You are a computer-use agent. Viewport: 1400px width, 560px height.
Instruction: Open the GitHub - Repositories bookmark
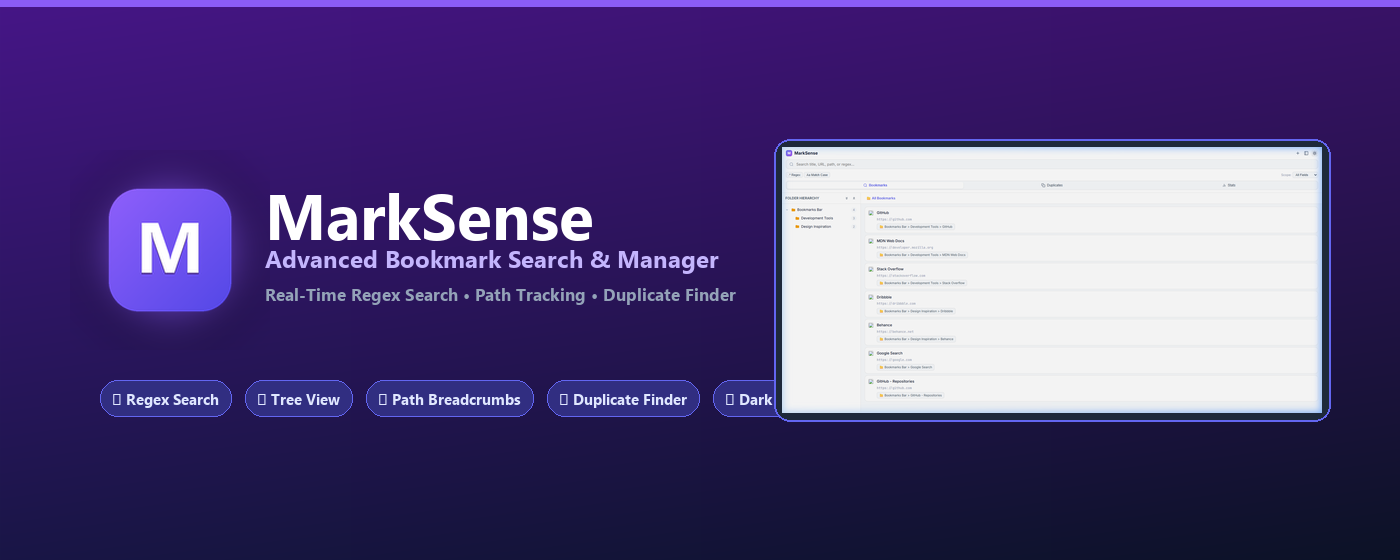pyautogui.click(x=895, y=381)
